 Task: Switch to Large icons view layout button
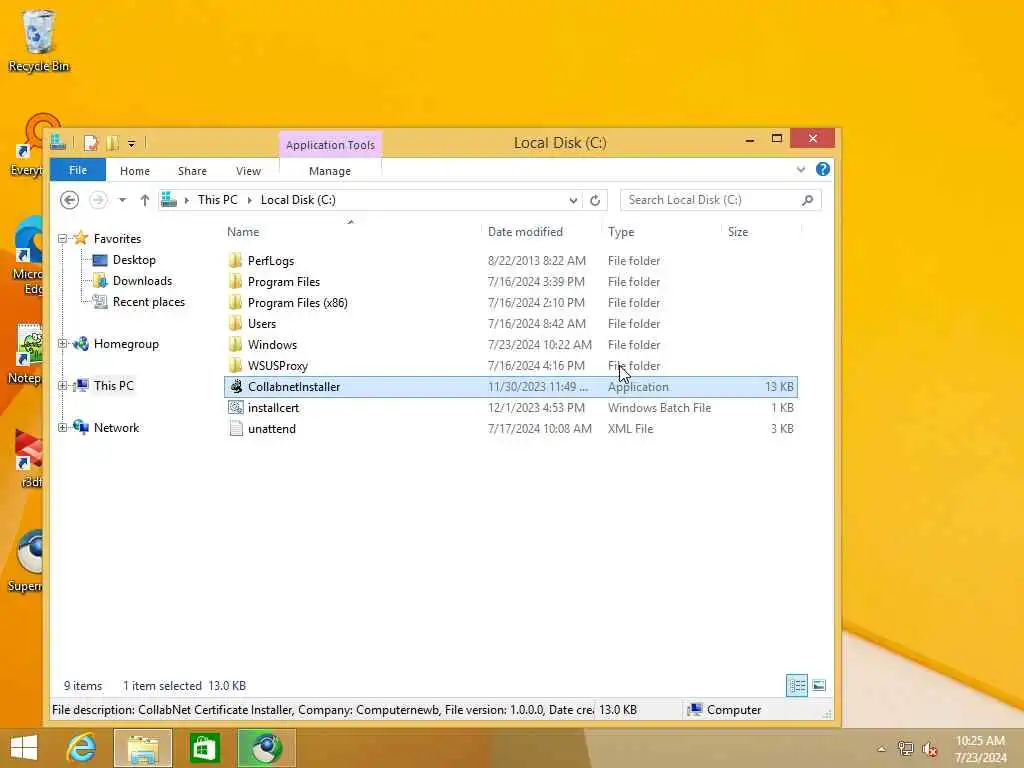point(819,686)
